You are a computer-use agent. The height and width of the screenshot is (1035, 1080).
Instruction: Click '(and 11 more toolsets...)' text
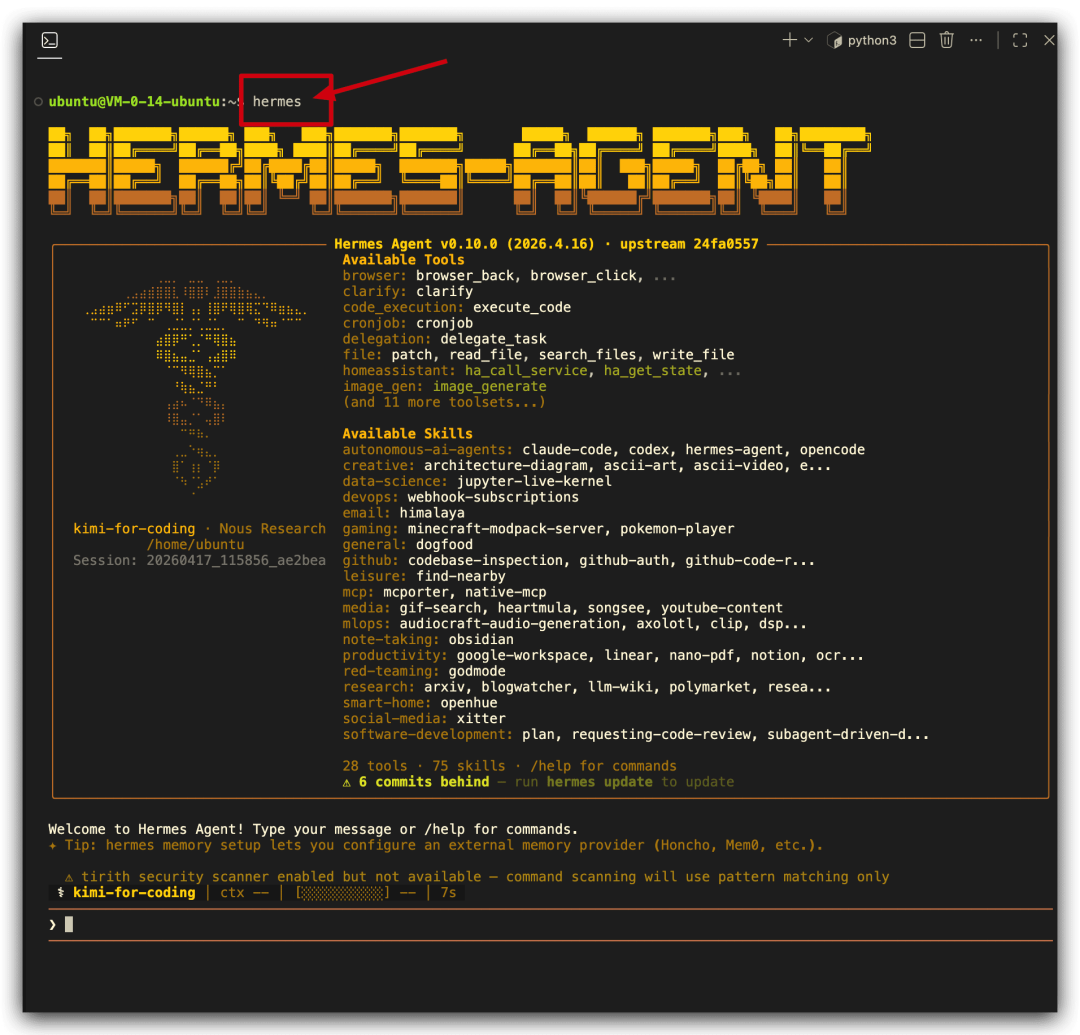pyautogui.click(x=444, y=402)
